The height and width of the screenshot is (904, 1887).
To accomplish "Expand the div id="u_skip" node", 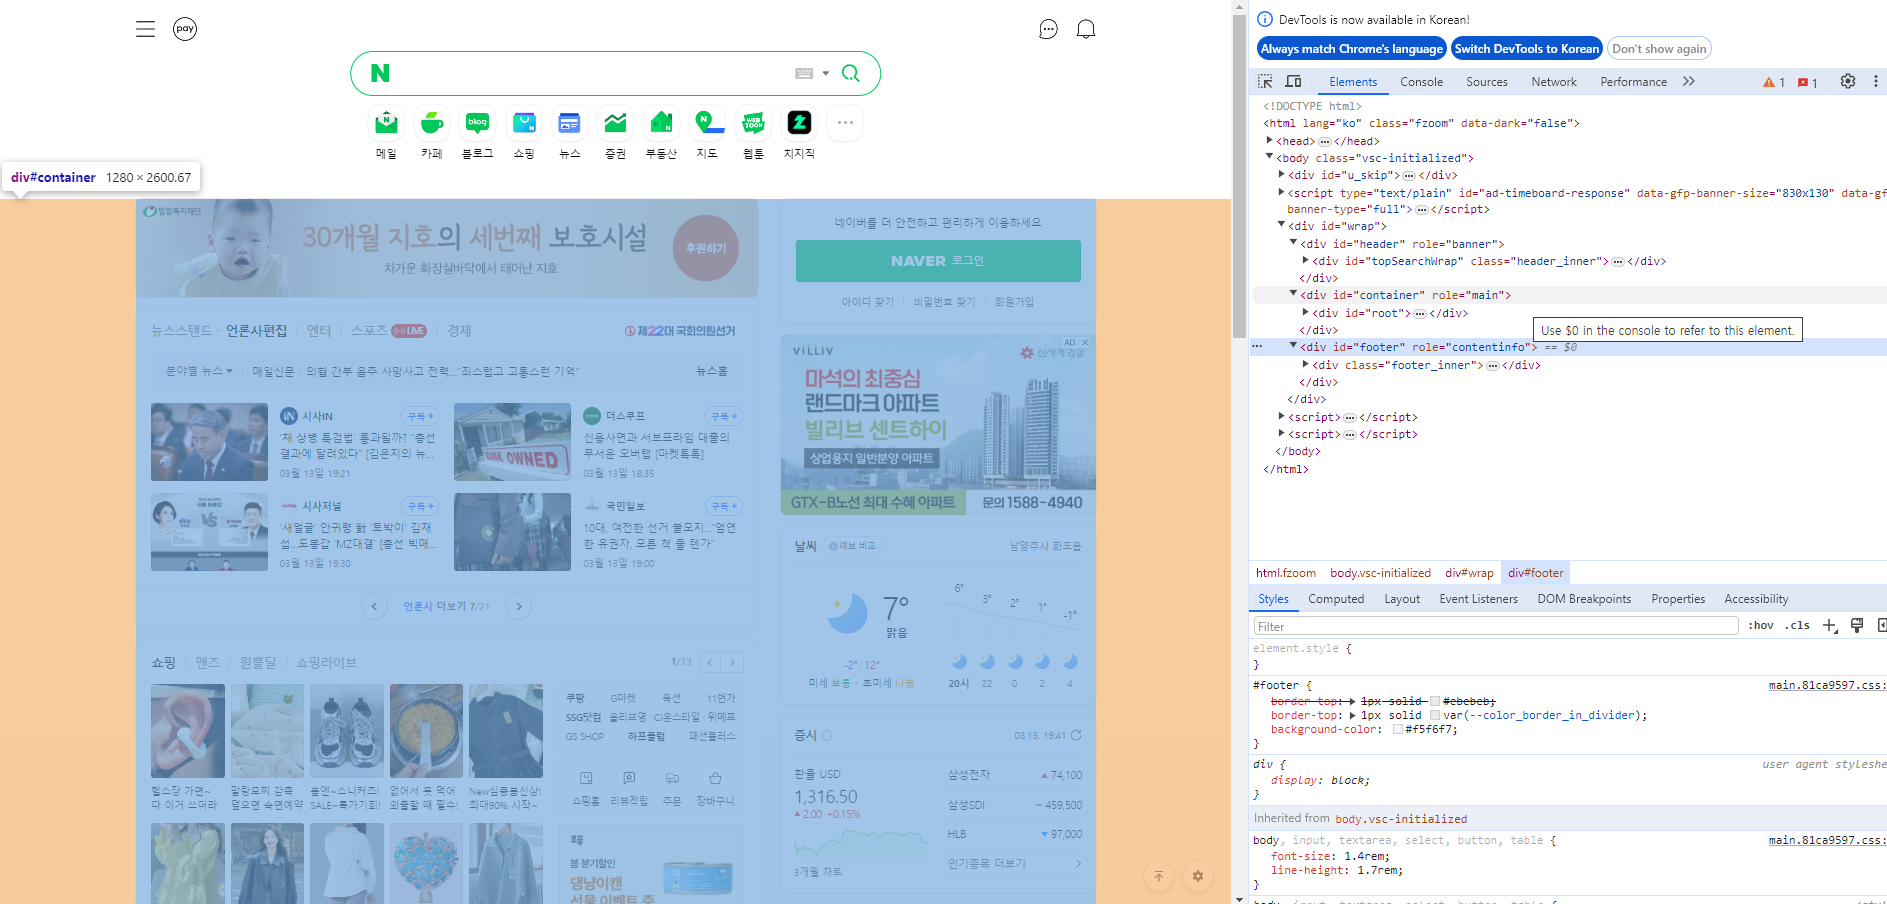I will click(1282, 174).
